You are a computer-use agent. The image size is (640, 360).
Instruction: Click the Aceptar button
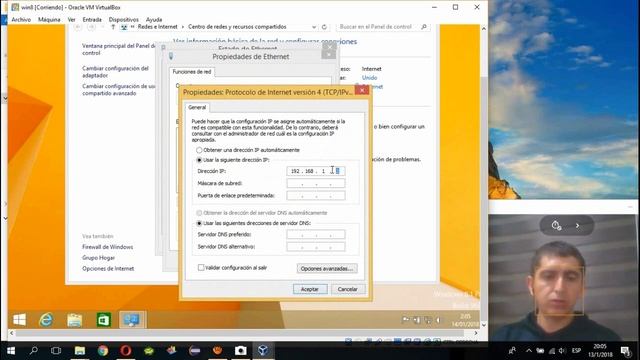(310, 289)
